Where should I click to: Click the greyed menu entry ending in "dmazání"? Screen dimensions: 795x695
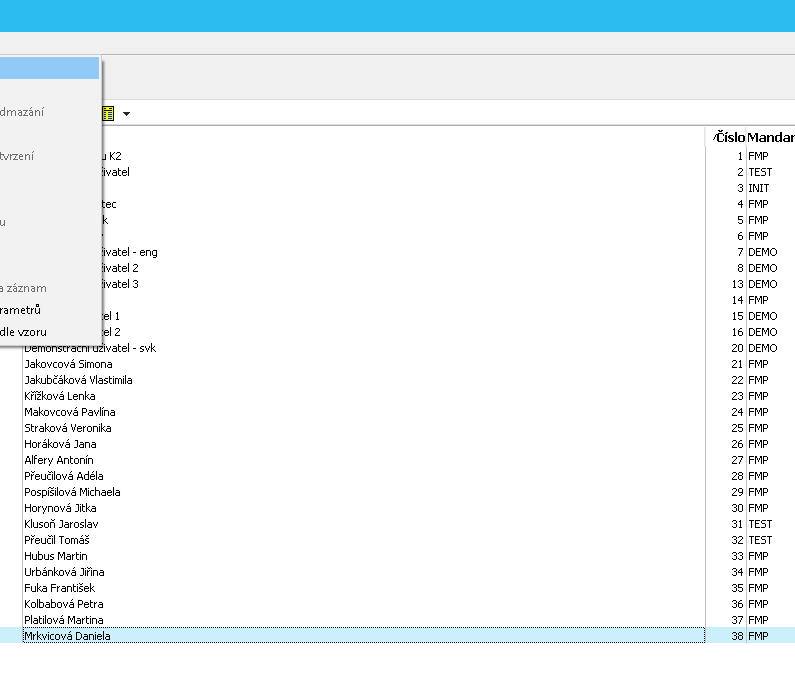click(x=23, y=112)
